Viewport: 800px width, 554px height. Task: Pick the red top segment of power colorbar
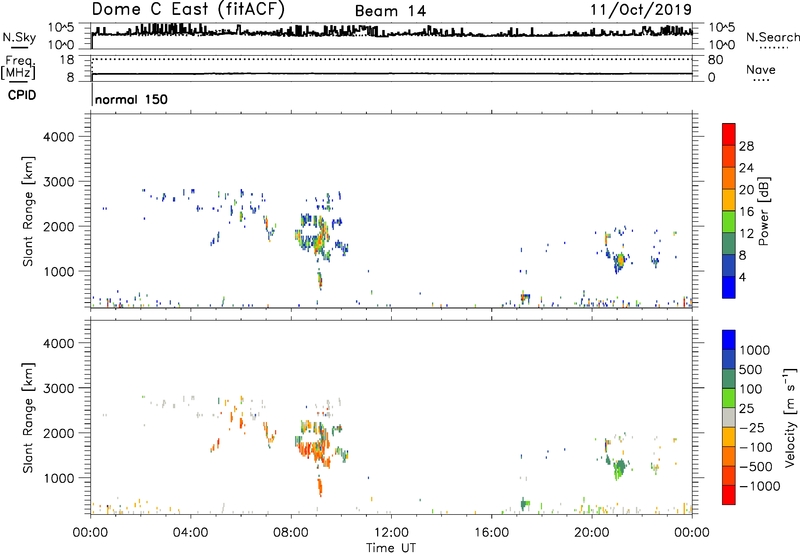(729, 135)
